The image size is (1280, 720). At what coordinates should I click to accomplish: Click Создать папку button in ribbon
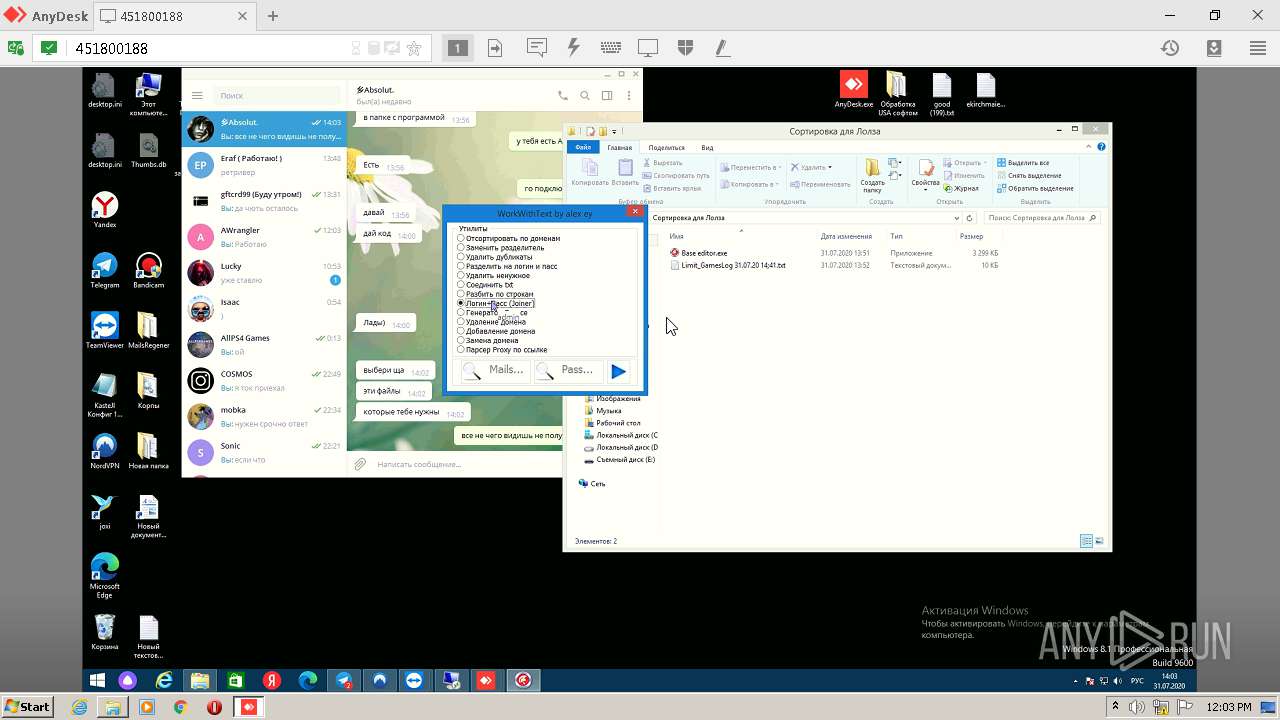(873, 174)
